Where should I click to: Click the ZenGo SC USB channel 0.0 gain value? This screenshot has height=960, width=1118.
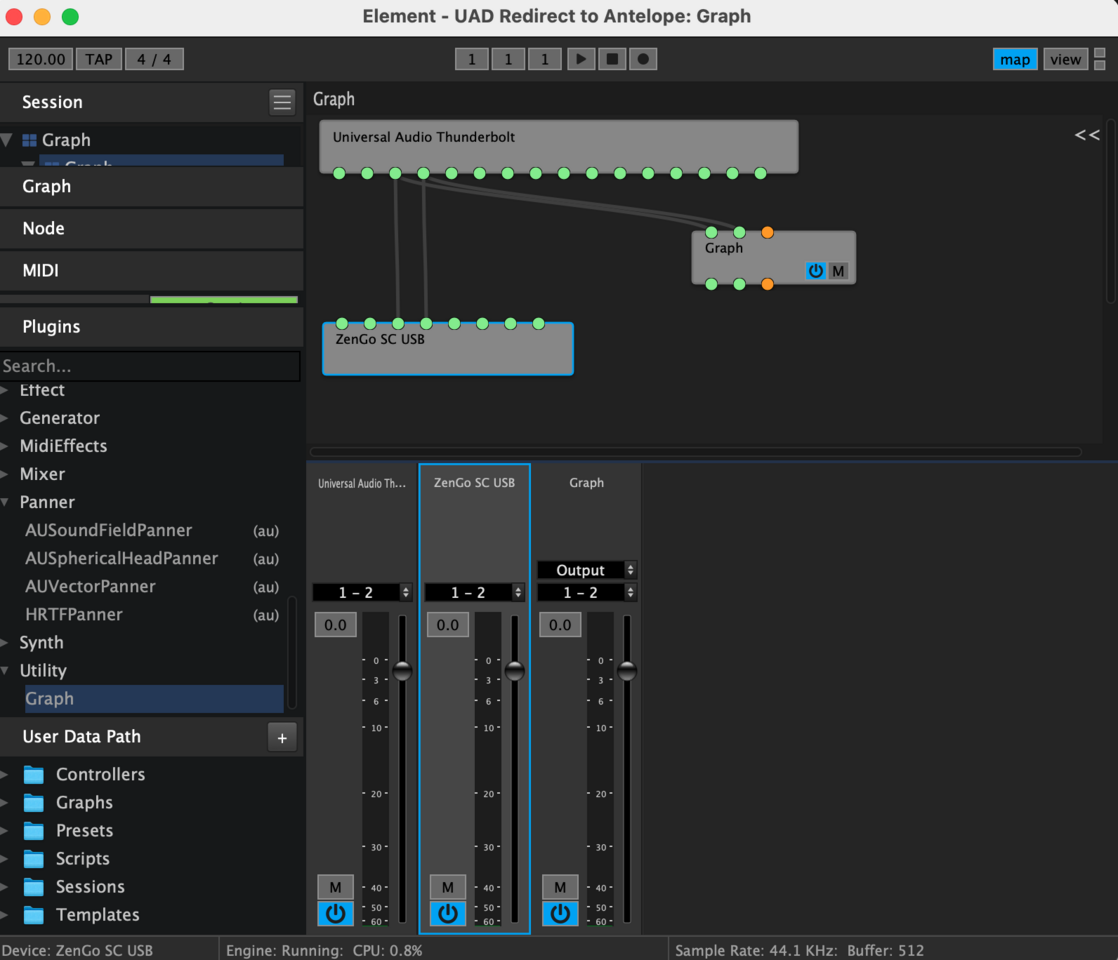pos(448,625)
